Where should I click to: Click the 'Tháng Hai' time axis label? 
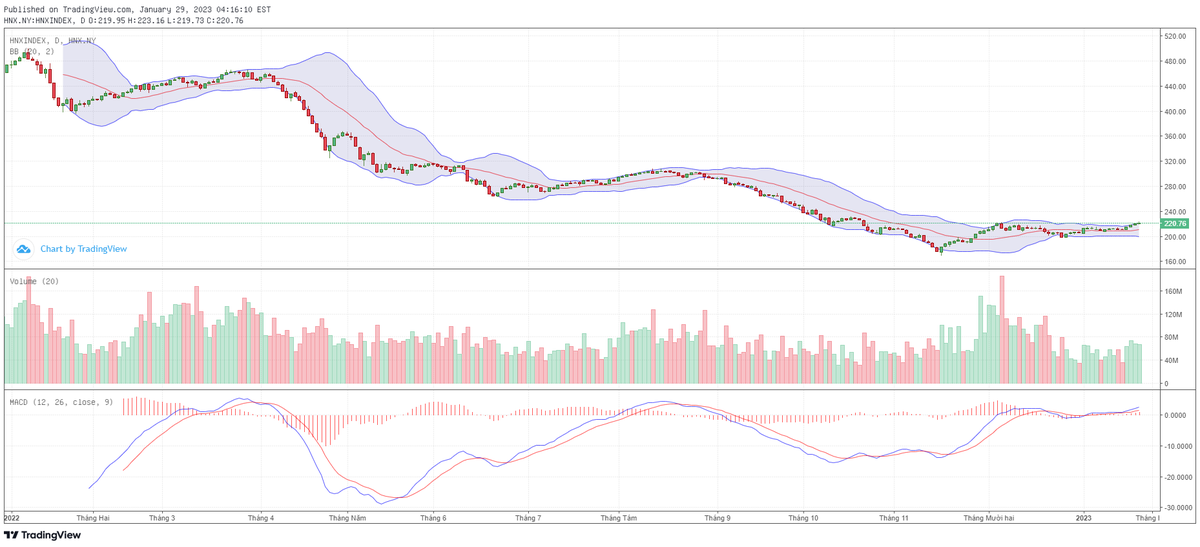[92, 518]
